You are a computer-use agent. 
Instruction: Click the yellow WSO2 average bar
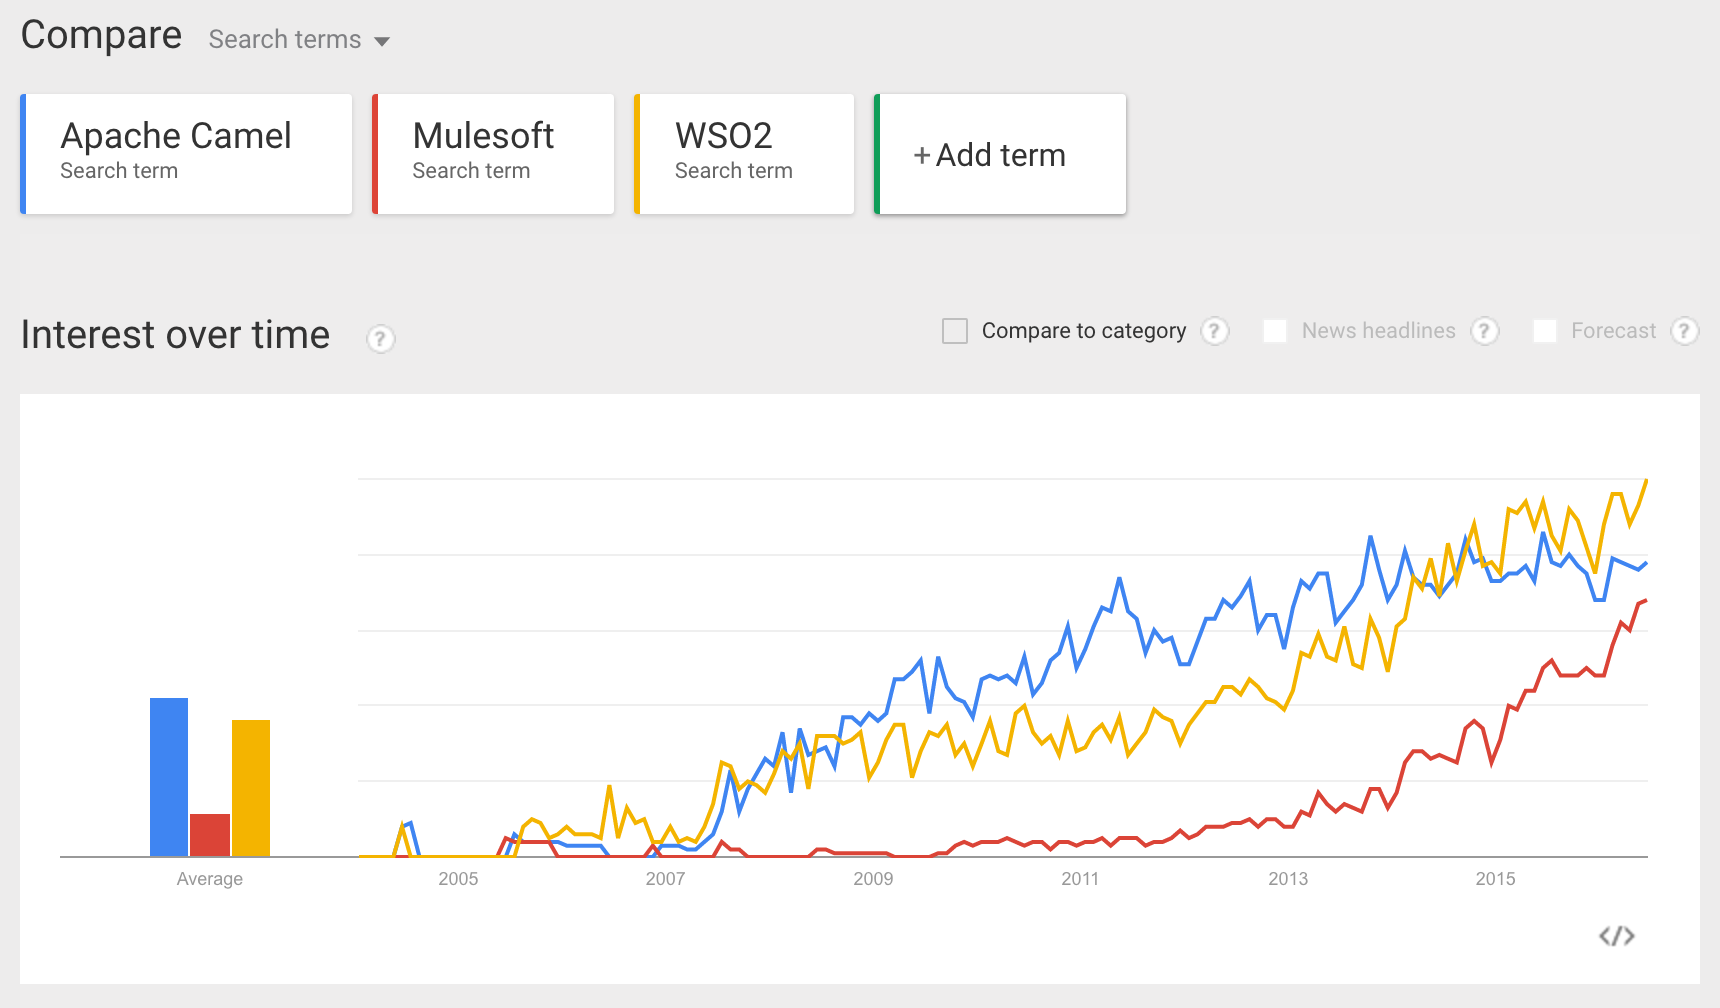251,787
